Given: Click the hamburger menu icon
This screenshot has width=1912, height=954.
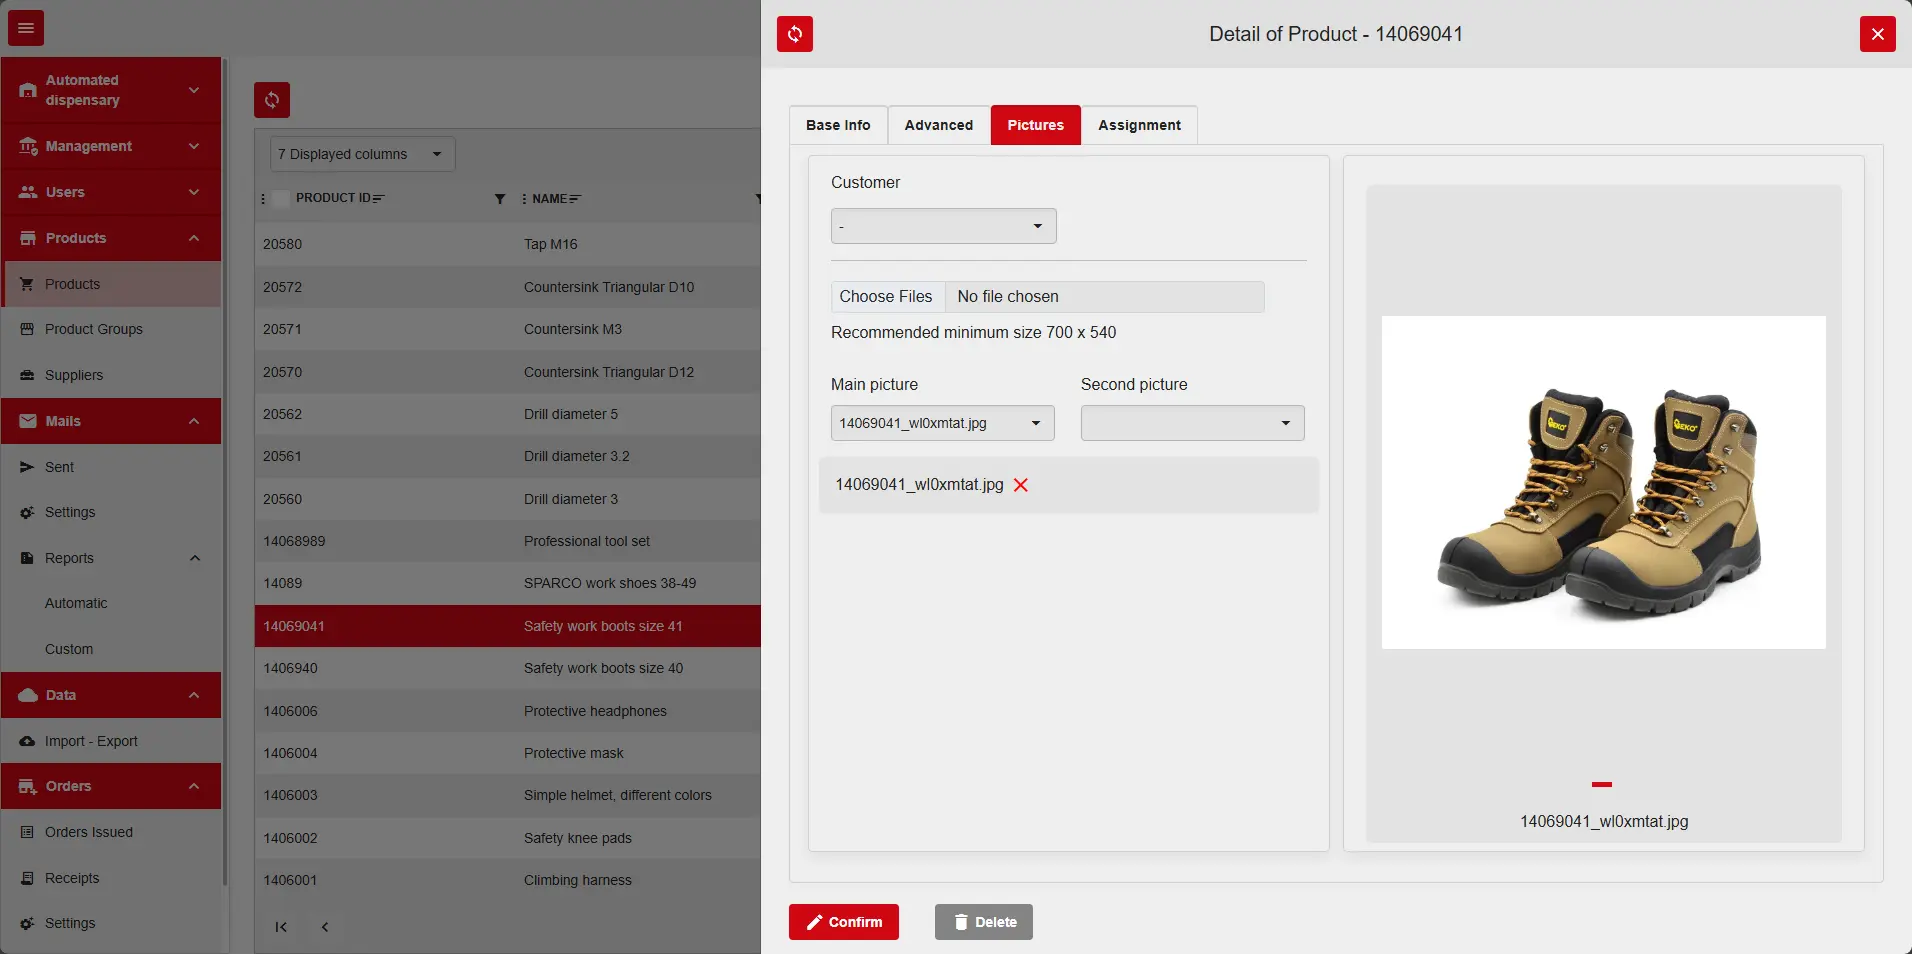Looking at the screenshot, I should tap(26, 28).
